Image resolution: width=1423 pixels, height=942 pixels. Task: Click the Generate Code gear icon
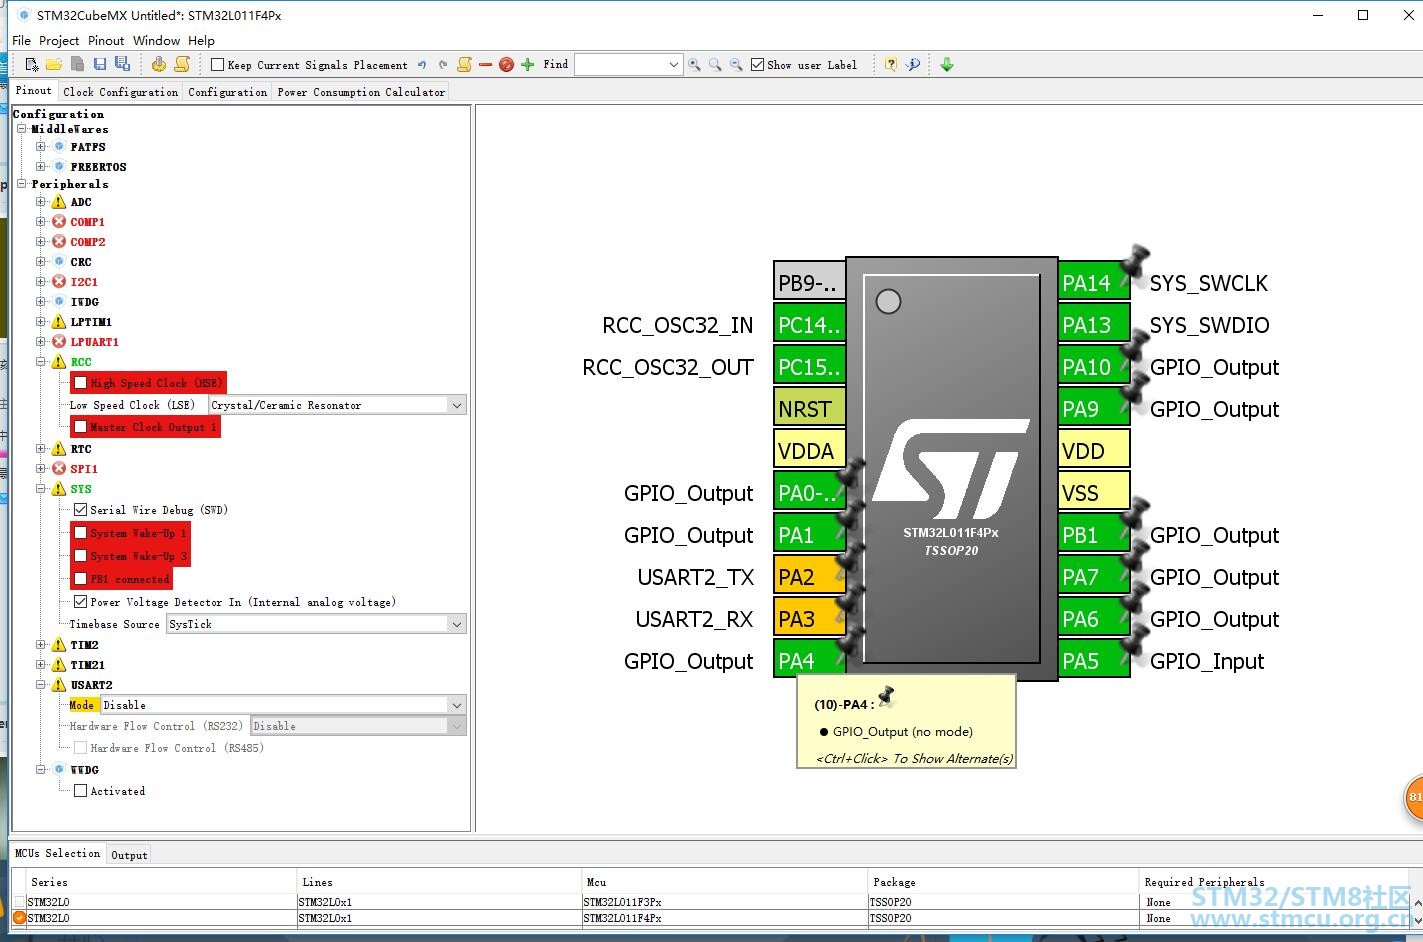(159, 65)
